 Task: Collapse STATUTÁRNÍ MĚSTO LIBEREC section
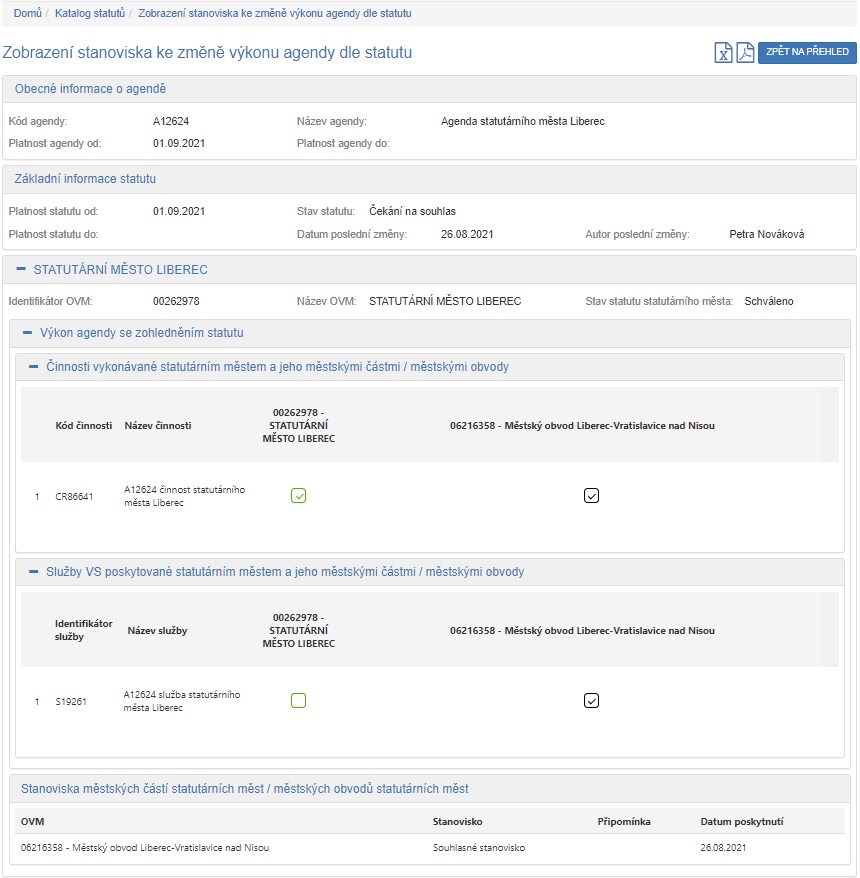(21, 270)
